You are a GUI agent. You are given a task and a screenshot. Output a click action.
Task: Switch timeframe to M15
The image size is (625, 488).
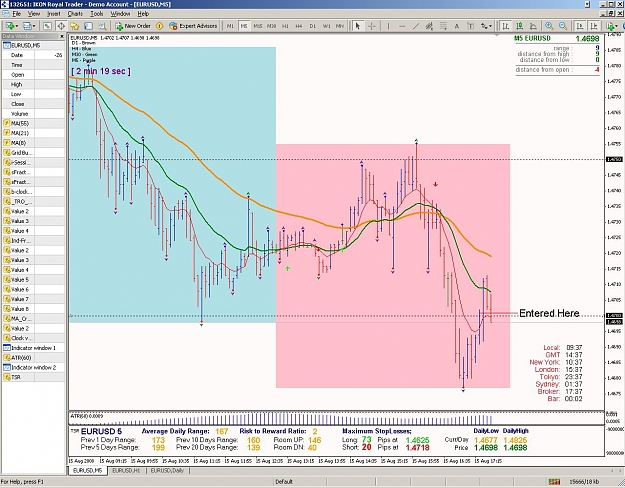coord(257,26)
